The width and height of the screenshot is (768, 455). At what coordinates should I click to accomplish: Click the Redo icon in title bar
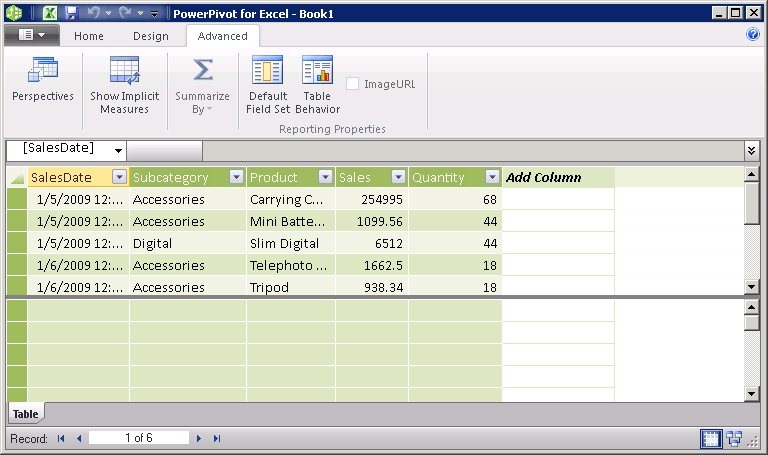pos(125,13)
